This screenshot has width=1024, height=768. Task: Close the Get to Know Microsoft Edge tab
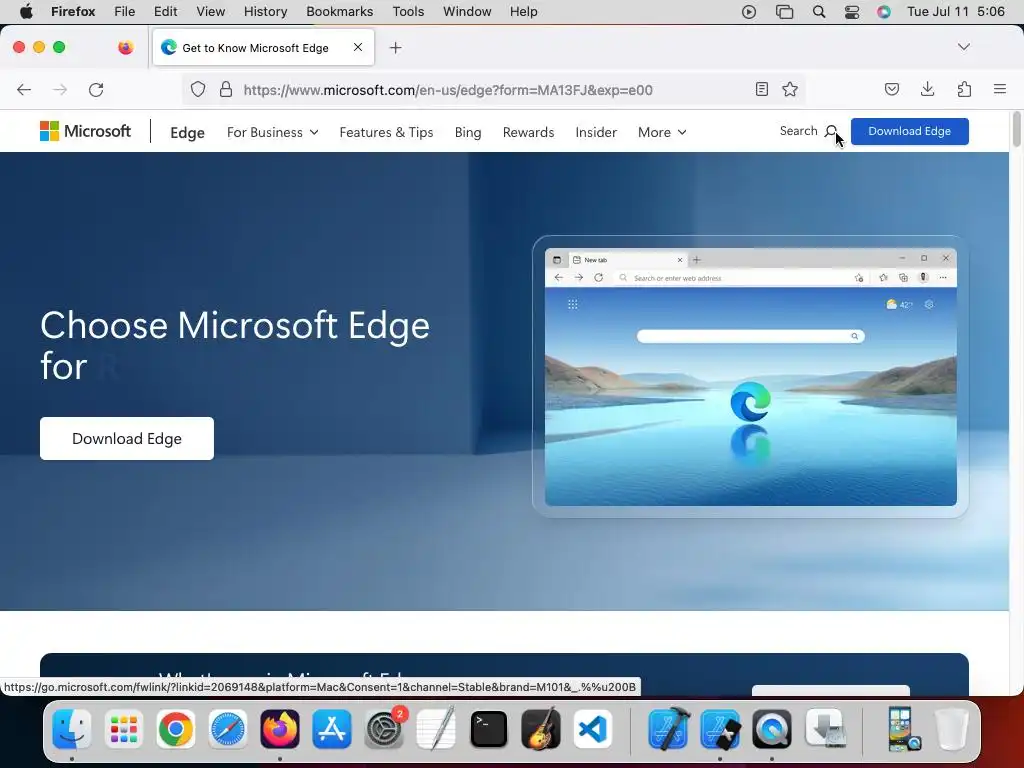tap(358, 47)
